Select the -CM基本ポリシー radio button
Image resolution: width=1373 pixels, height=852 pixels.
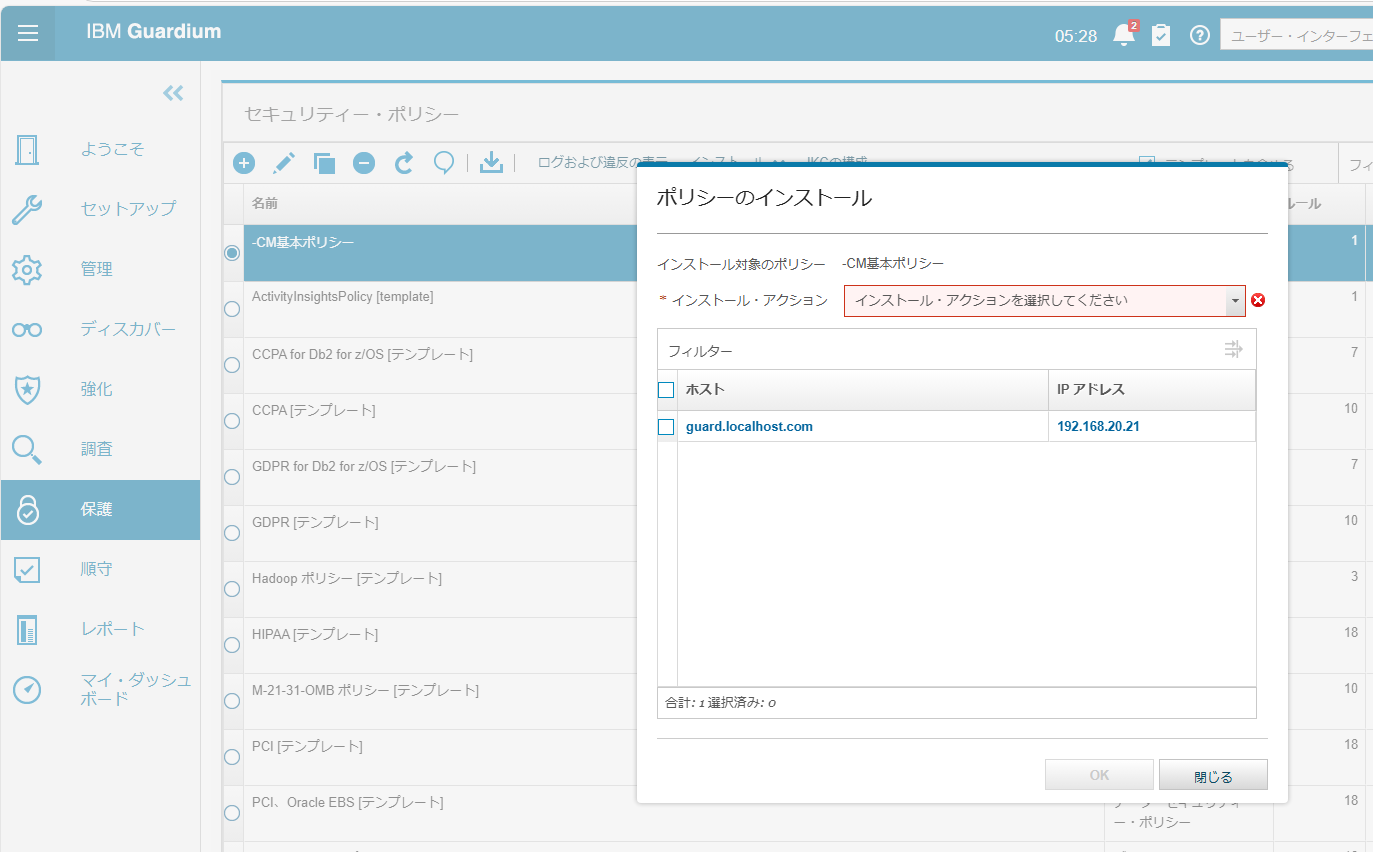[x=232, y=253]
